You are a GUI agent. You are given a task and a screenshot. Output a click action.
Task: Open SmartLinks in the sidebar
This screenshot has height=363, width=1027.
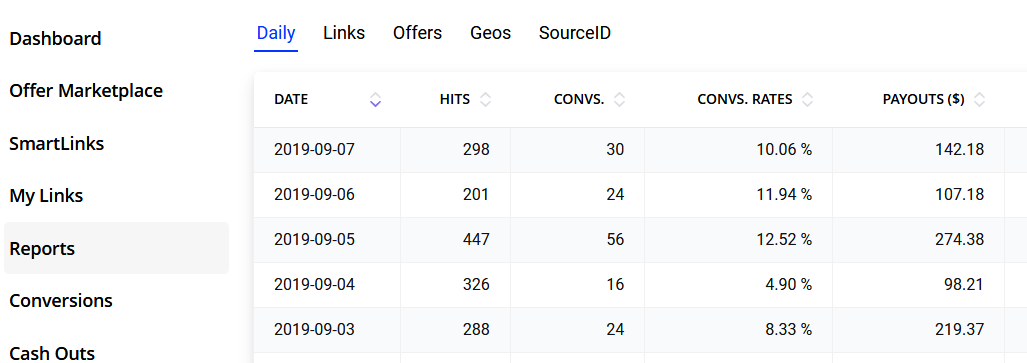56,143
